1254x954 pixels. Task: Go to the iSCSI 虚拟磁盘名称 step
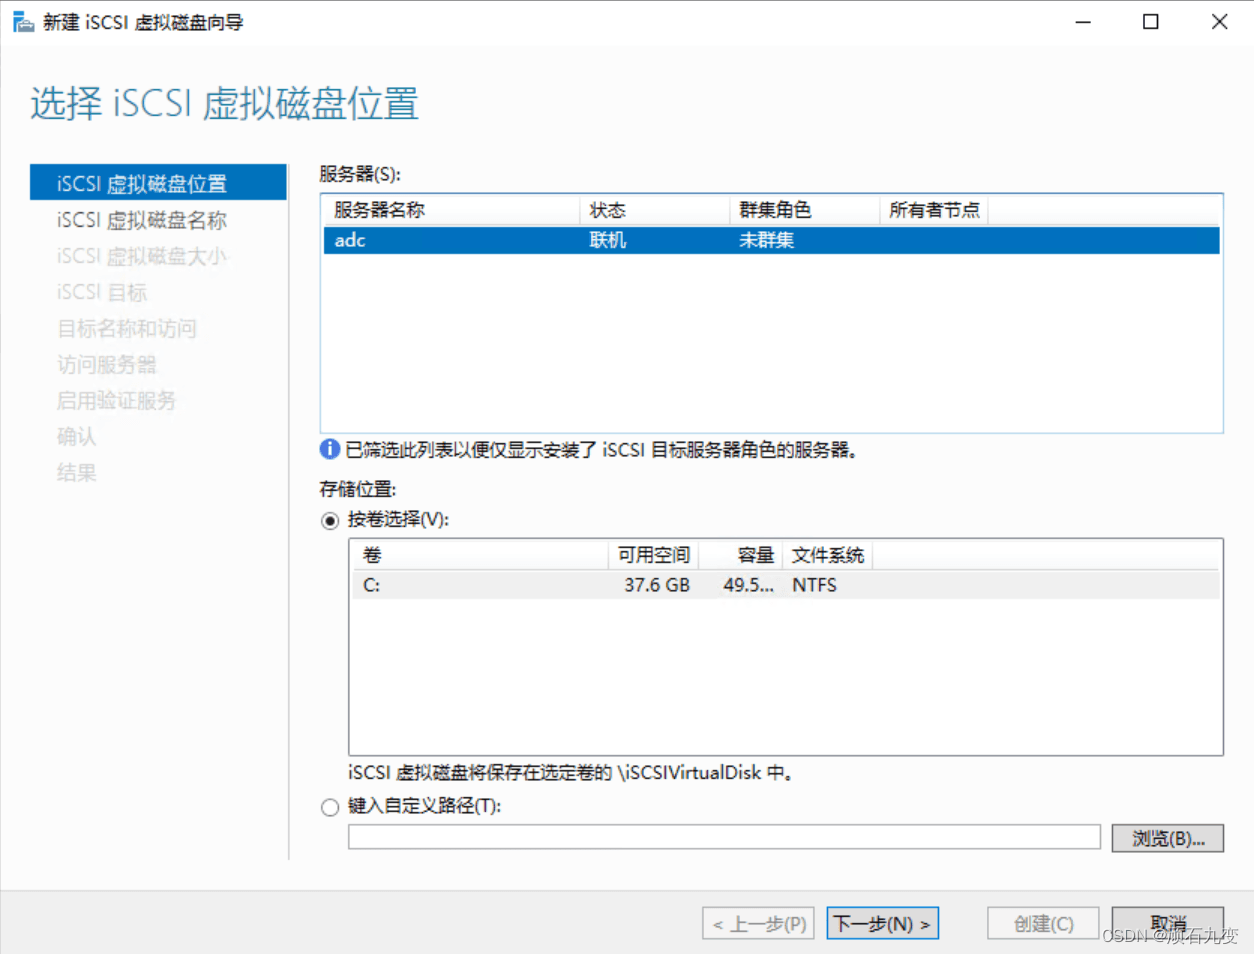tap(142, 220)
